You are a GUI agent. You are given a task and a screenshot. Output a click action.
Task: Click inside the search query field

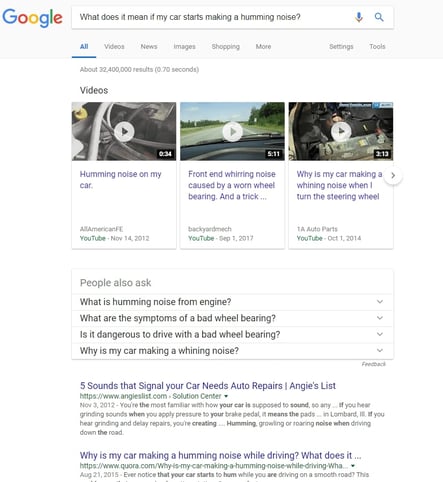coord(213,17)
